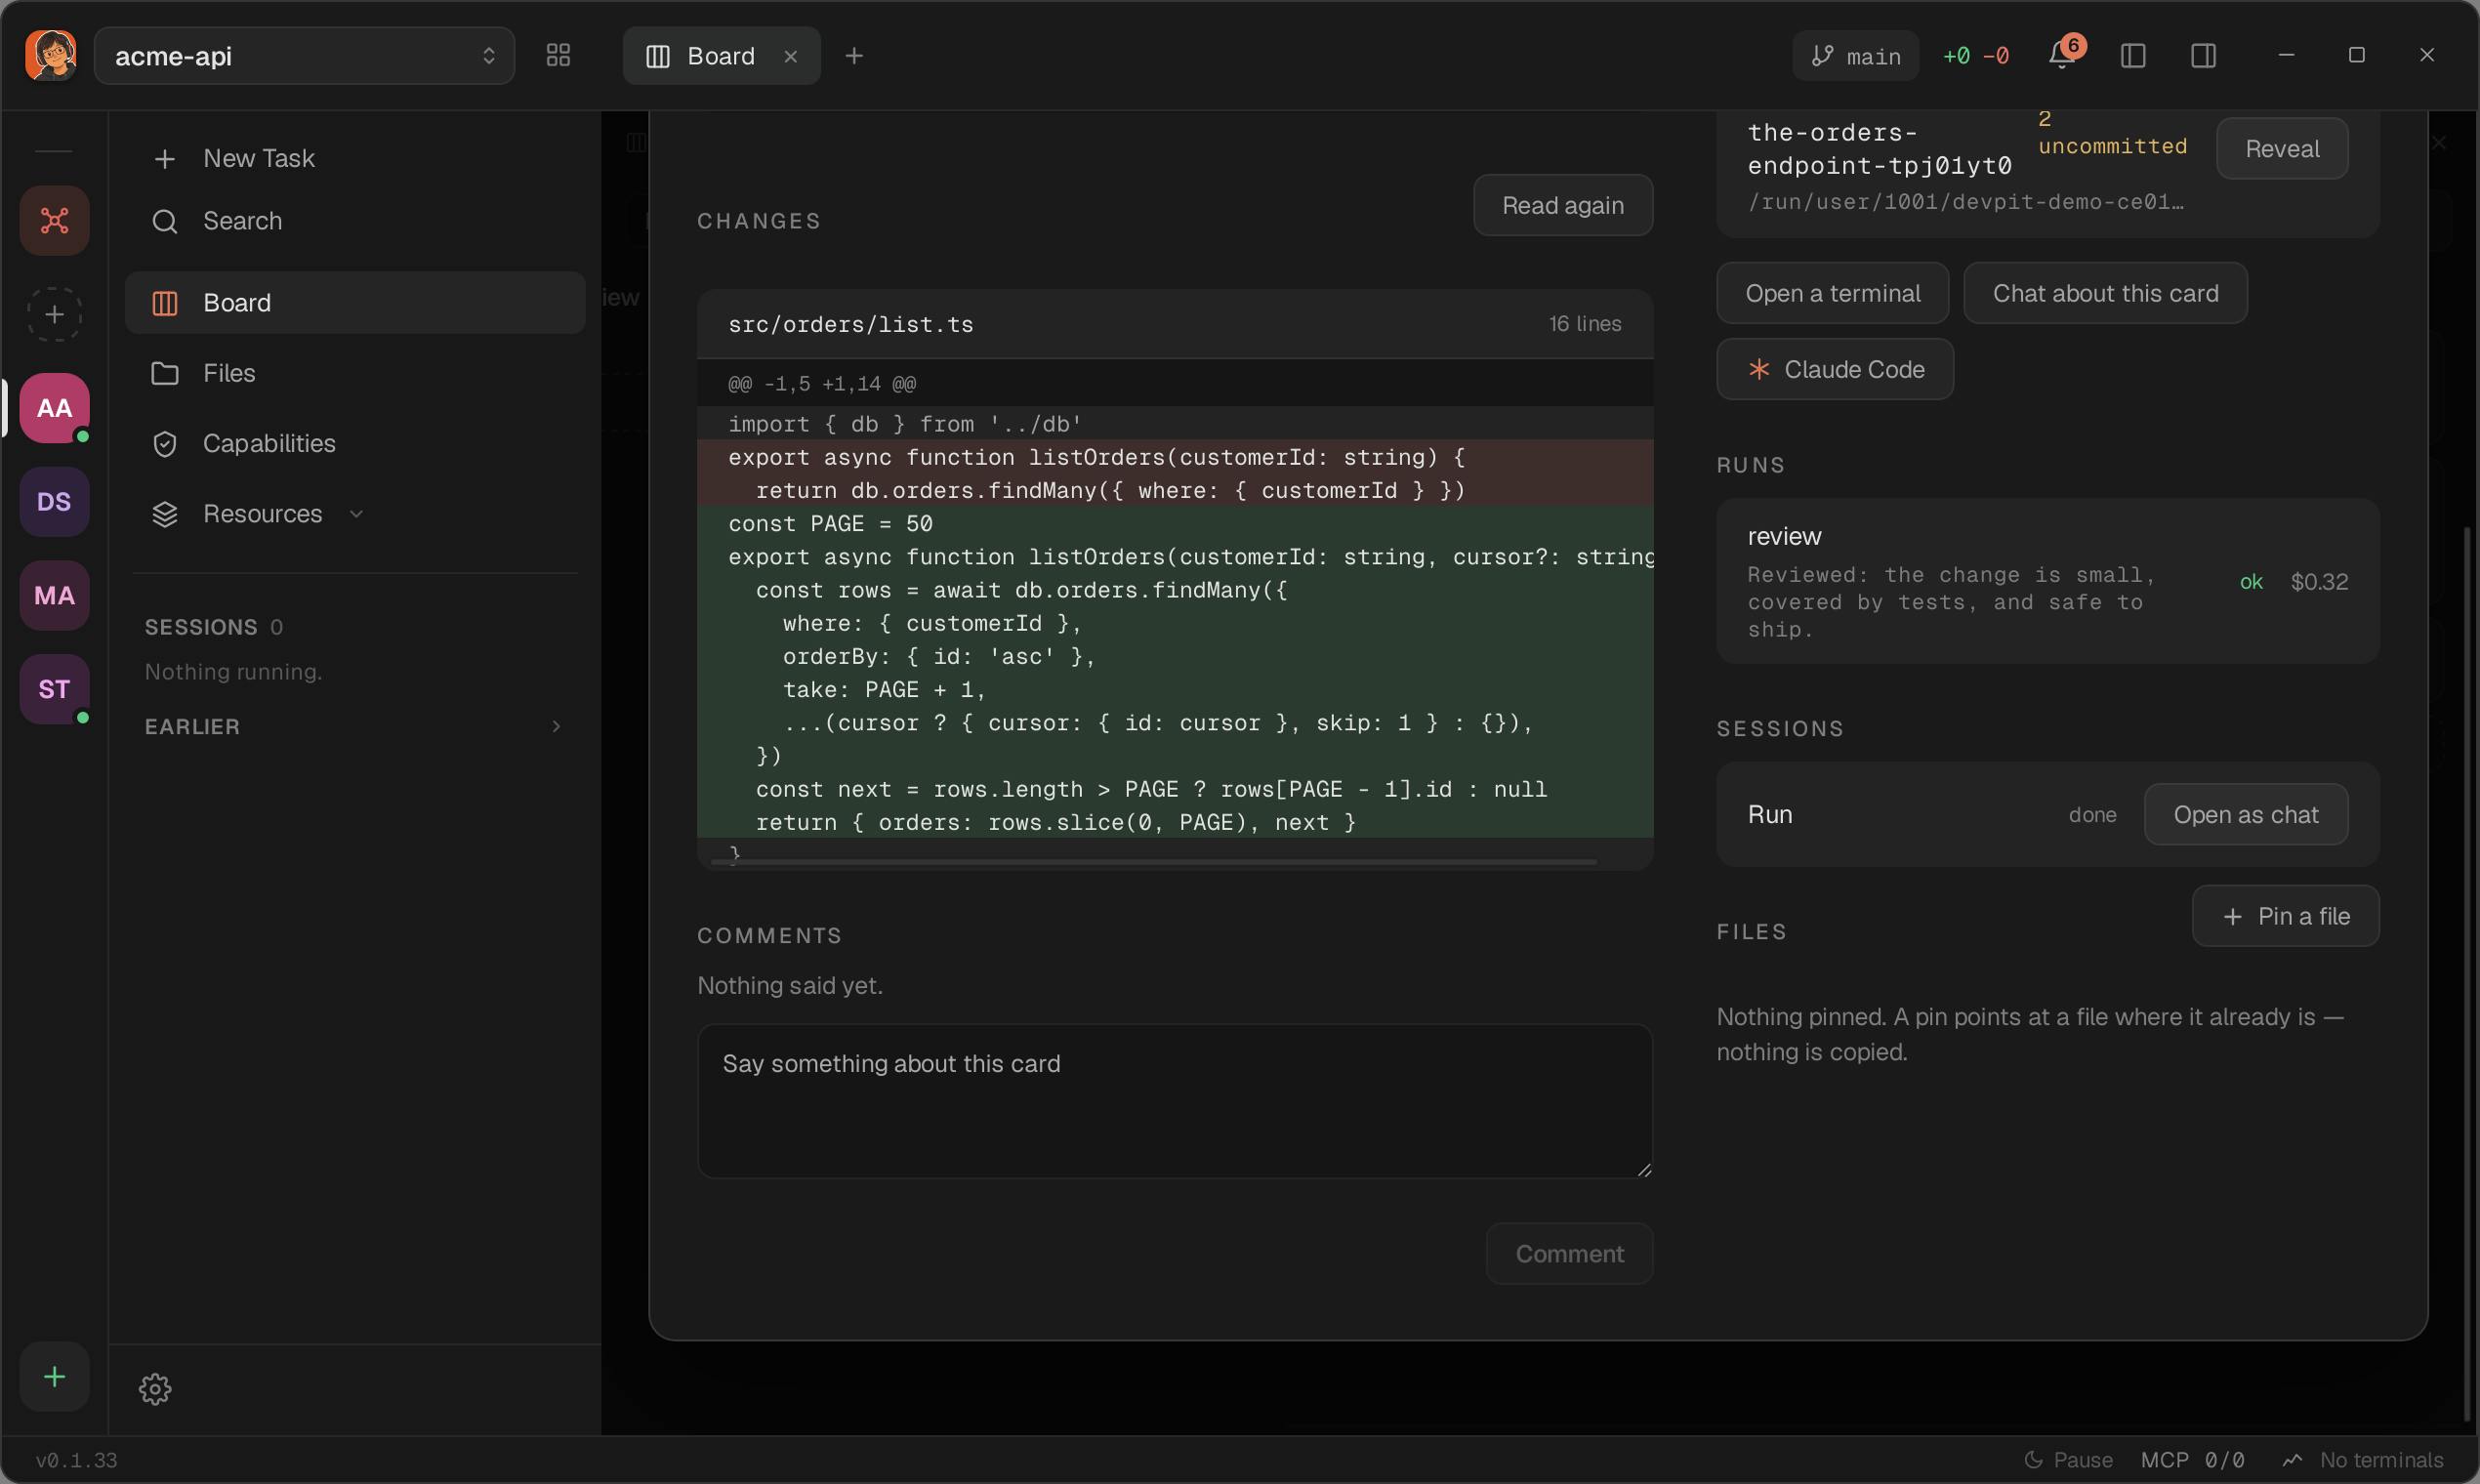Focus the 'Say something about this card' field
The image size is (2480, 1484).
1174,1101
